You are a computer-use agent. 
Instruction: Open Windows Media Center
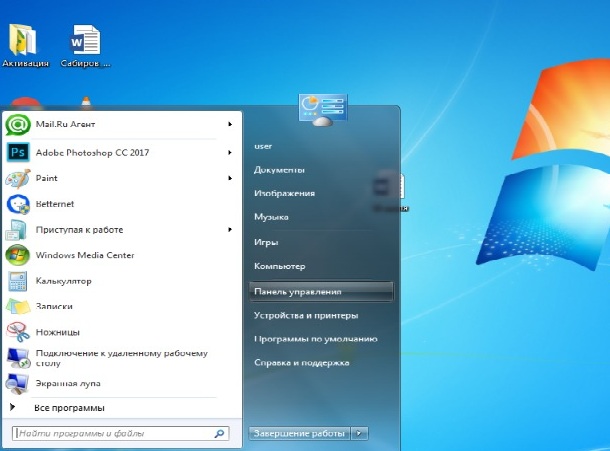(84, 255)
